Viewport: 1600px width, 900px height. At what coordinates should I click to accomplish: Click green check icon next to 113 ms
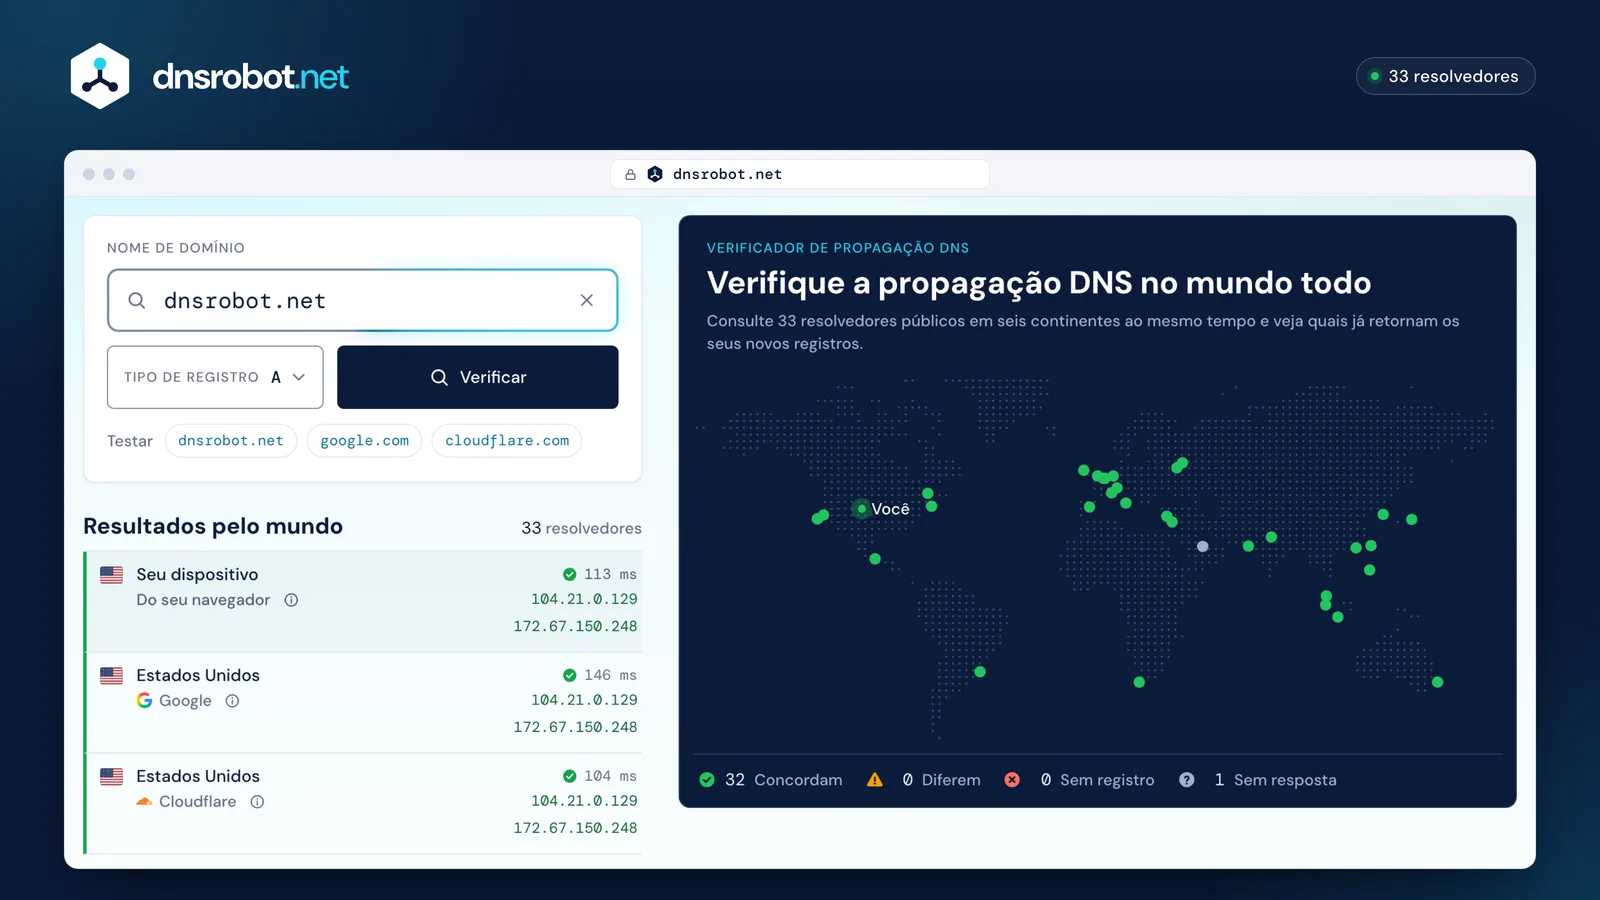coord(569,574)
